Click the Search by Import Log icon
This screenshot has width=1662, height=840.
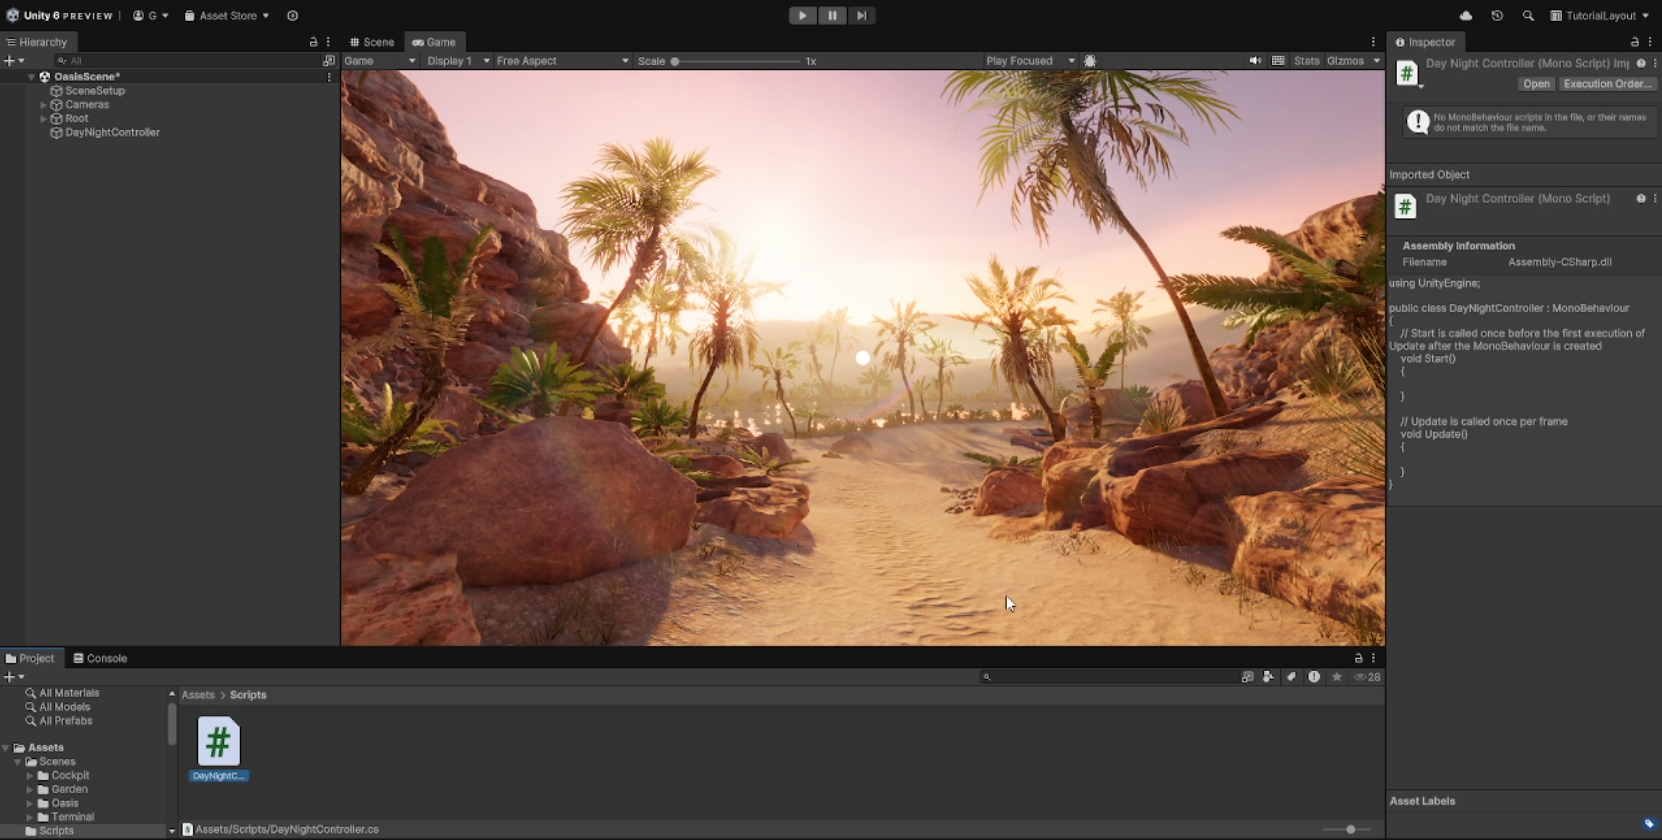1314,677
